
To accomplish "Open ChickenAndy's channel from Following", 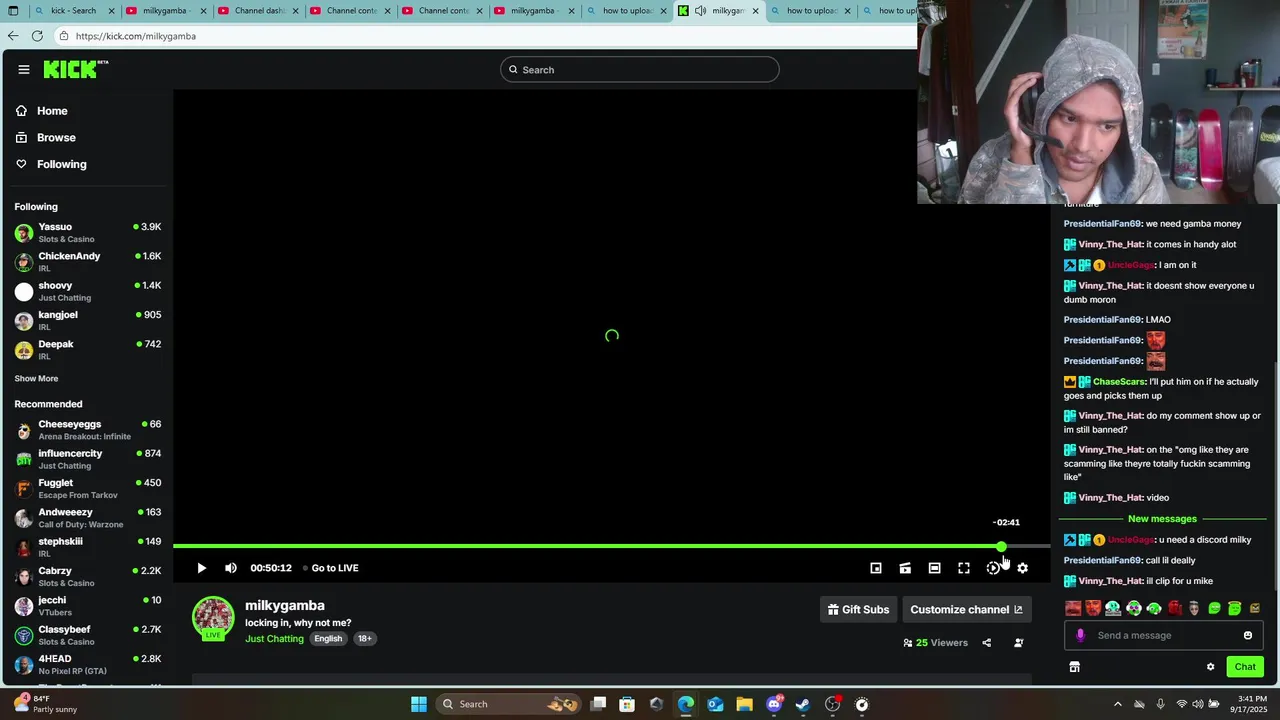I will [88, 262].
